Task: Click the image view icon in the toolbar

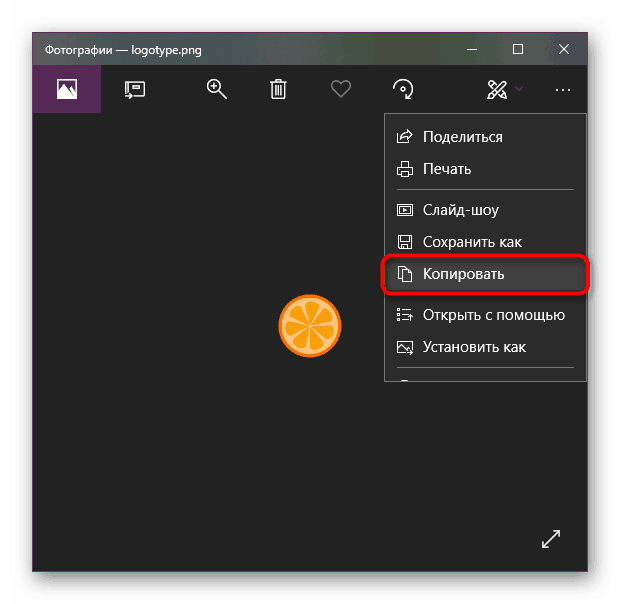Action: pos(67,90)
